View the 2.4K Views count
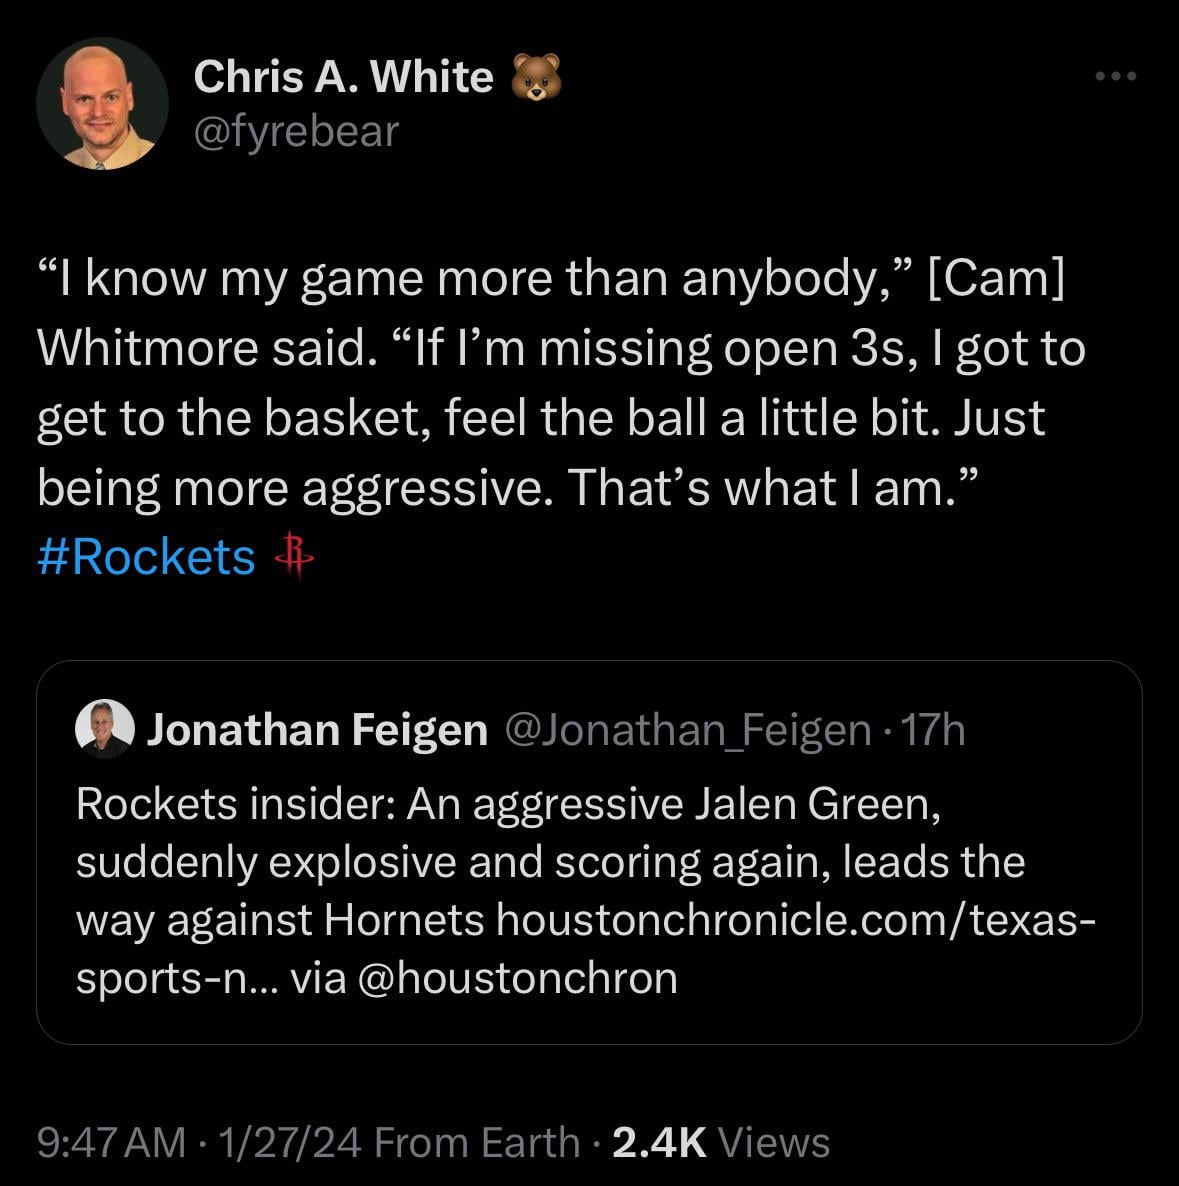 (x=720, y=1142)
